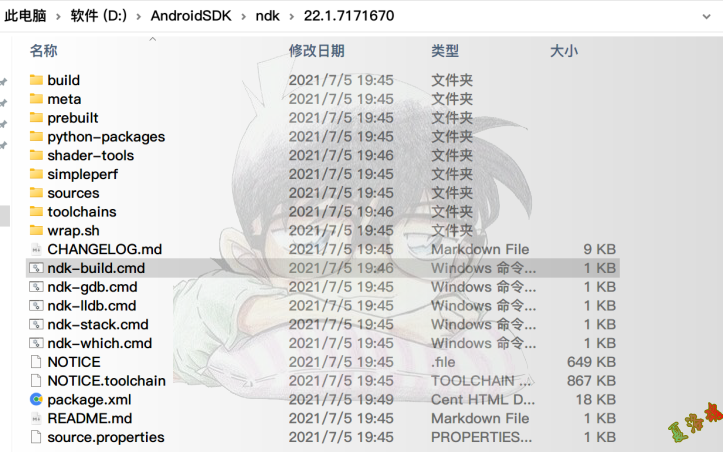Click the ndk-stack.cmd script icon
Viewport: 723px width, 452px height.
pos(36,324)
